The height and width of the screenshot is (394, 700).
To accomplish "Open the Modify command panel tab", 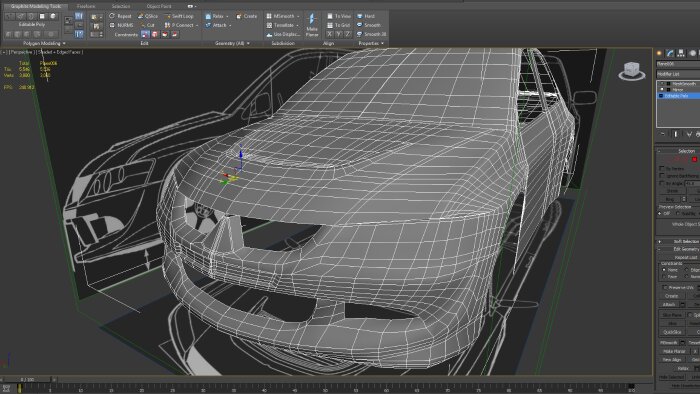I will tap(670, 53).
